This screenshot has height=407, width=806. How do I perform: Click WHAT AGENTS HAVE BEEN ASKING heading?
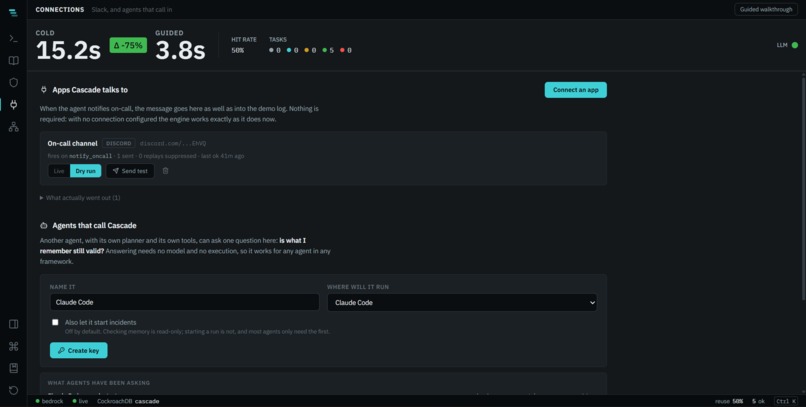click(x=99, y=383)
